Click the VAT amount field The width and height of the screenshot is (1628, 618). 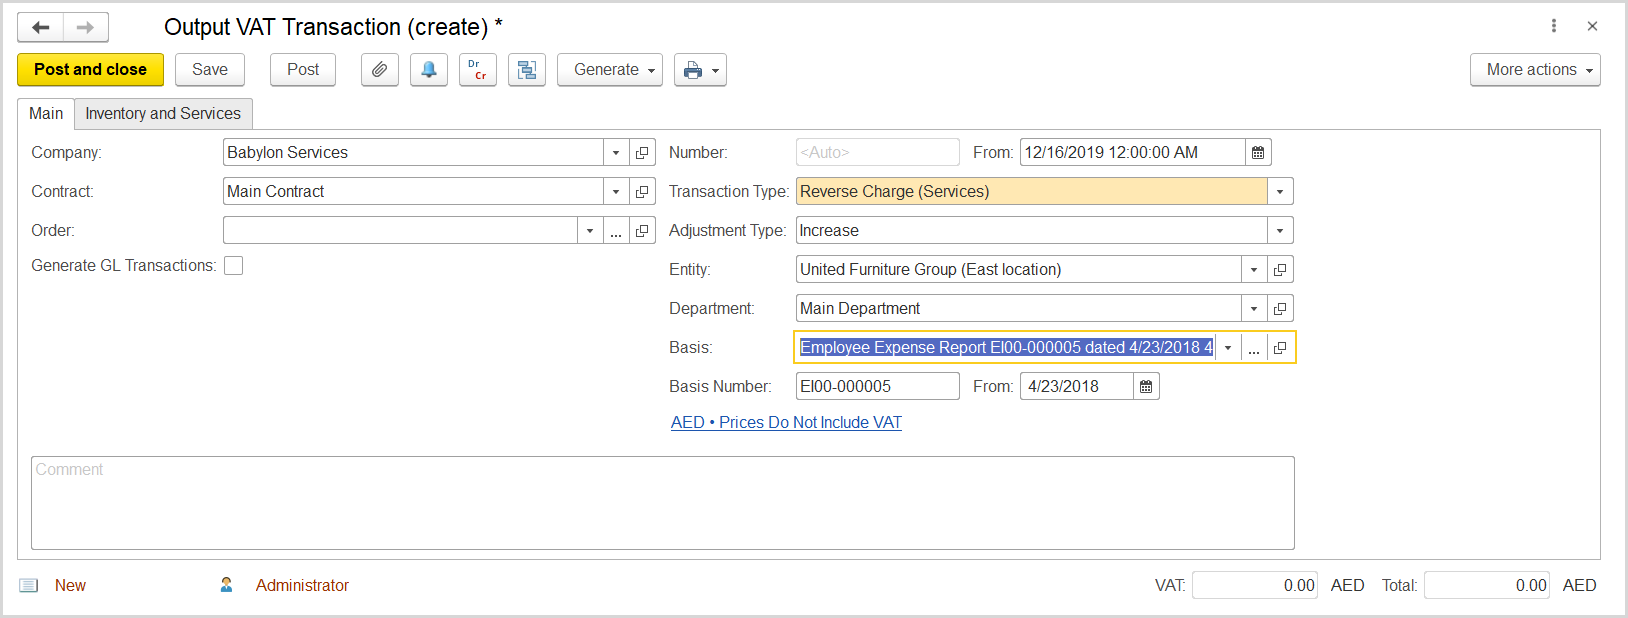pyautogui.click(x=1255, y=586)
